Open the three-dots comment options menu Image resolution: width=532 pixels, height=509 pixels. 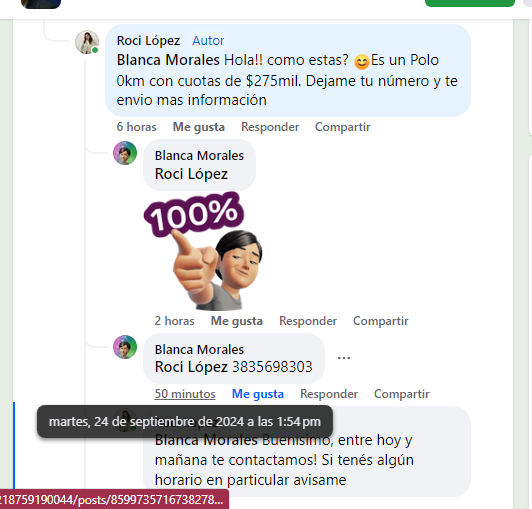[x=344, y=358]
